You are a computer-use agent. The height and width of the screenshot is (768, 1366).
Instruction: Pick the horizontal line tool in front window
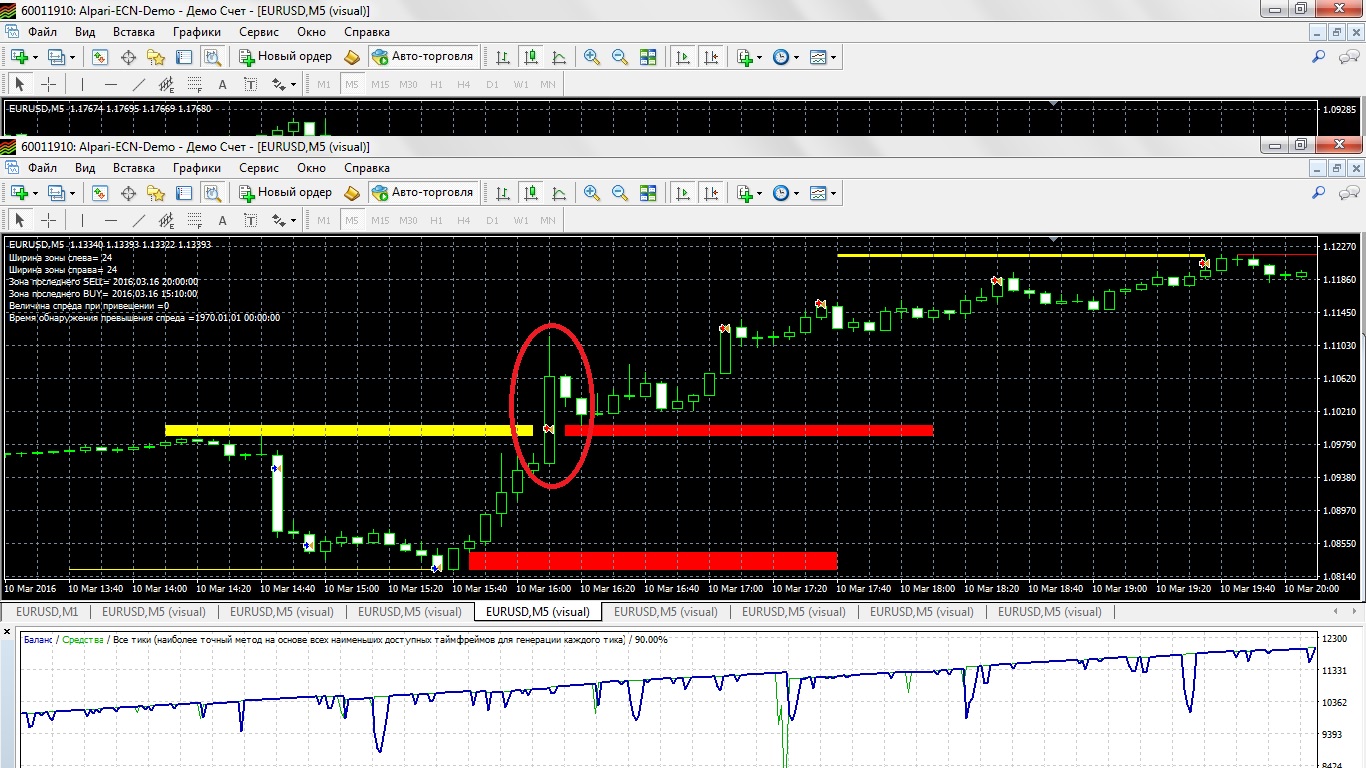point(111,221)
